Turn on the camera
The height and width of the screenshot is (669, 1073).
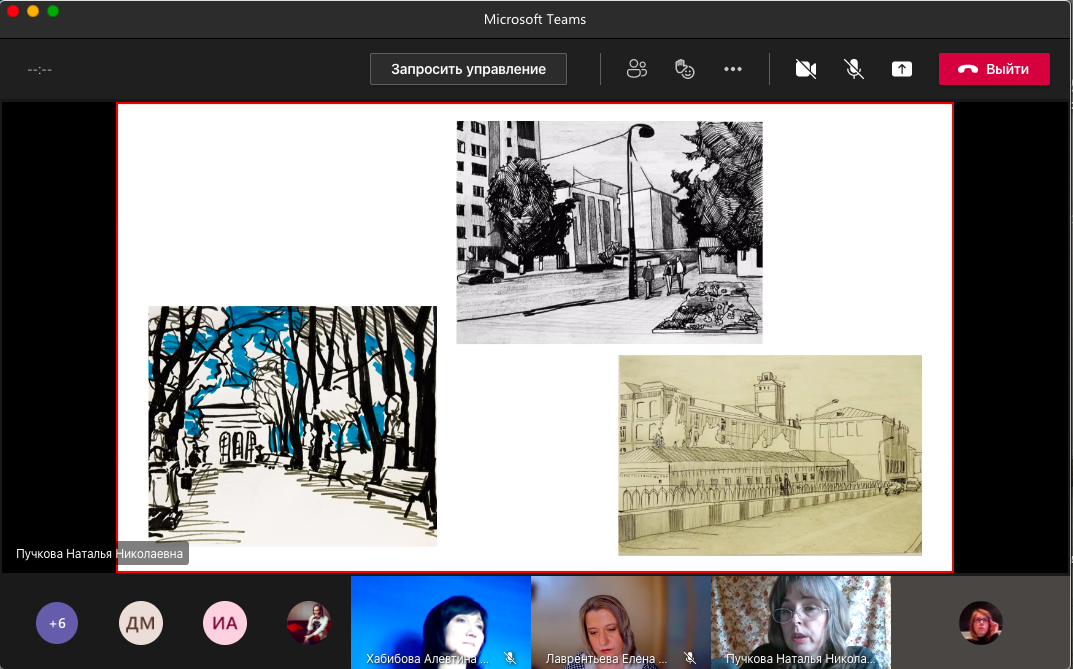click(x=806, y=69)
